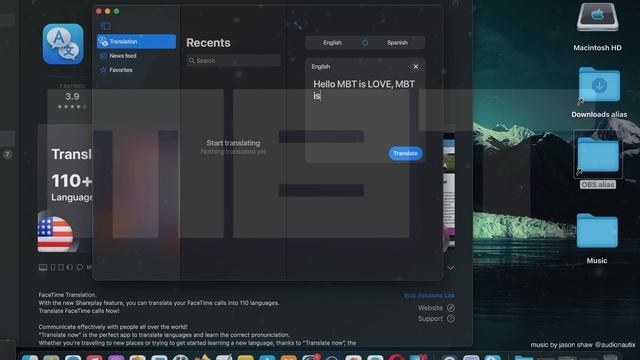Image resolution: width=640 pixels, height=360 pixels.
Task: Open the Web Solutions Ltd developer link
Action: 429,296
